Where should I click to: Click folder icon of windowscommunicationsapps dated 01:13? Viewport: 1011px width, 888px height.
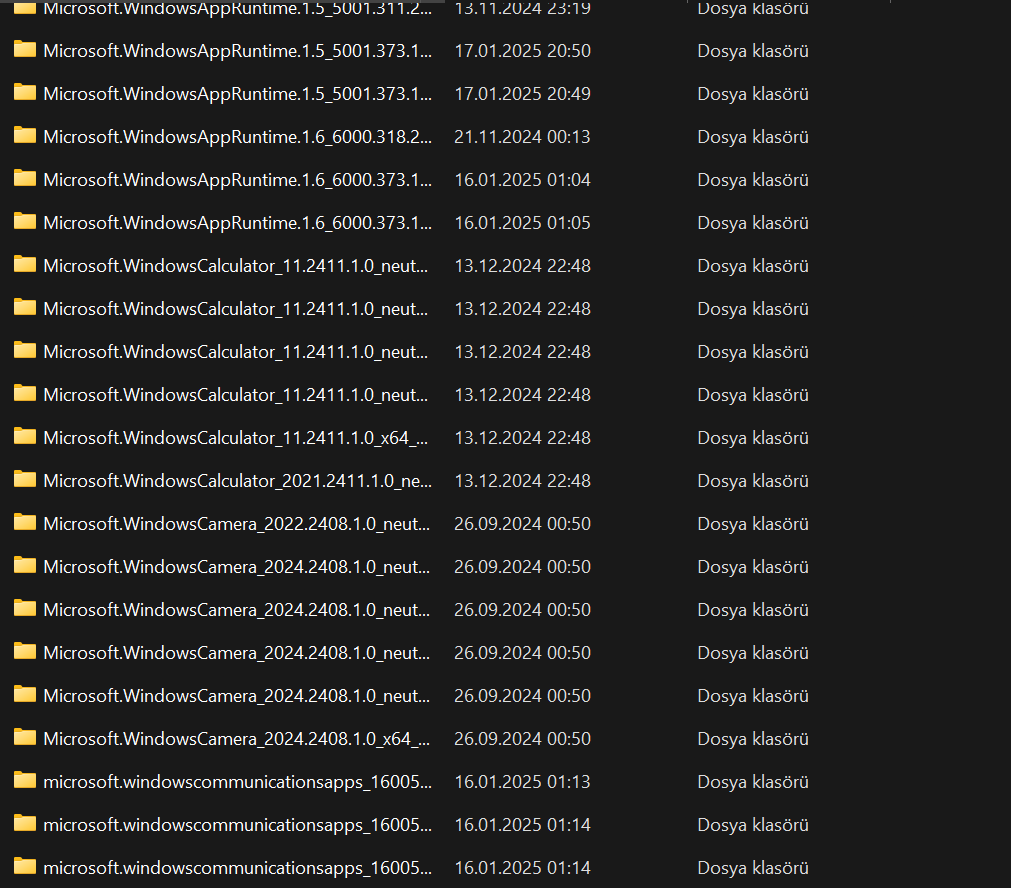25,780
